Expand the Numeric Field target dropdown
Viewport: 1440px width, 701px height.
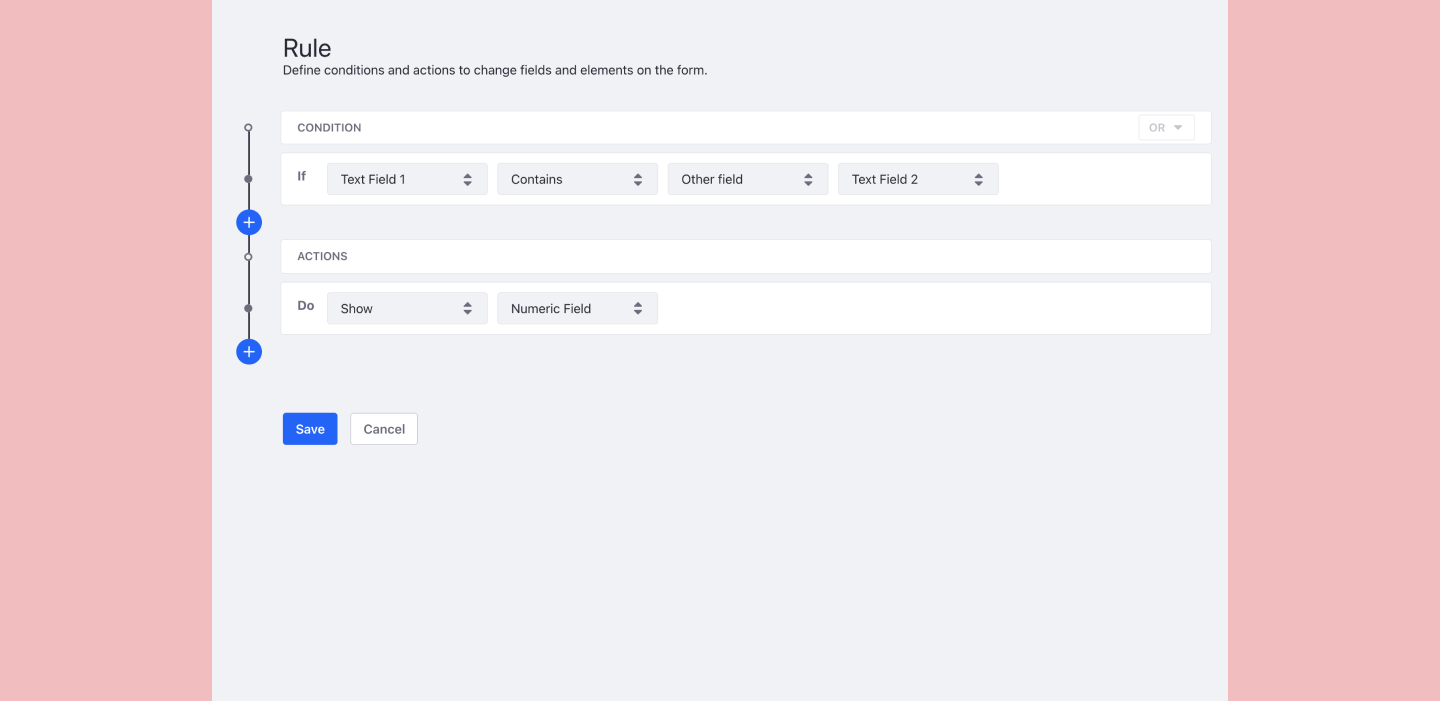coord(577,308)
